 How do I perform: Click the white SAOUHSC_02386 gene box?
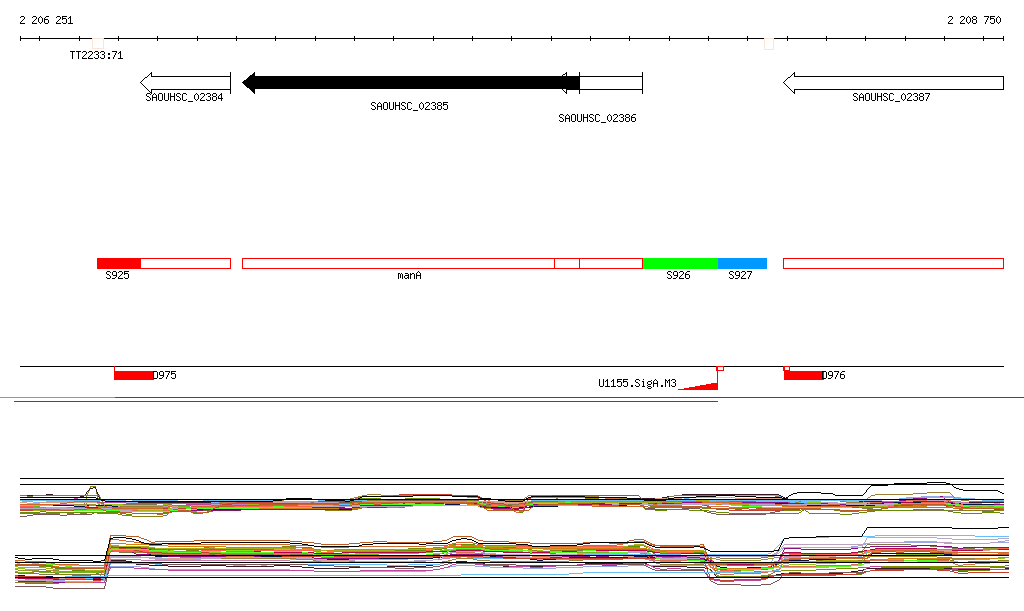(611, 83)
